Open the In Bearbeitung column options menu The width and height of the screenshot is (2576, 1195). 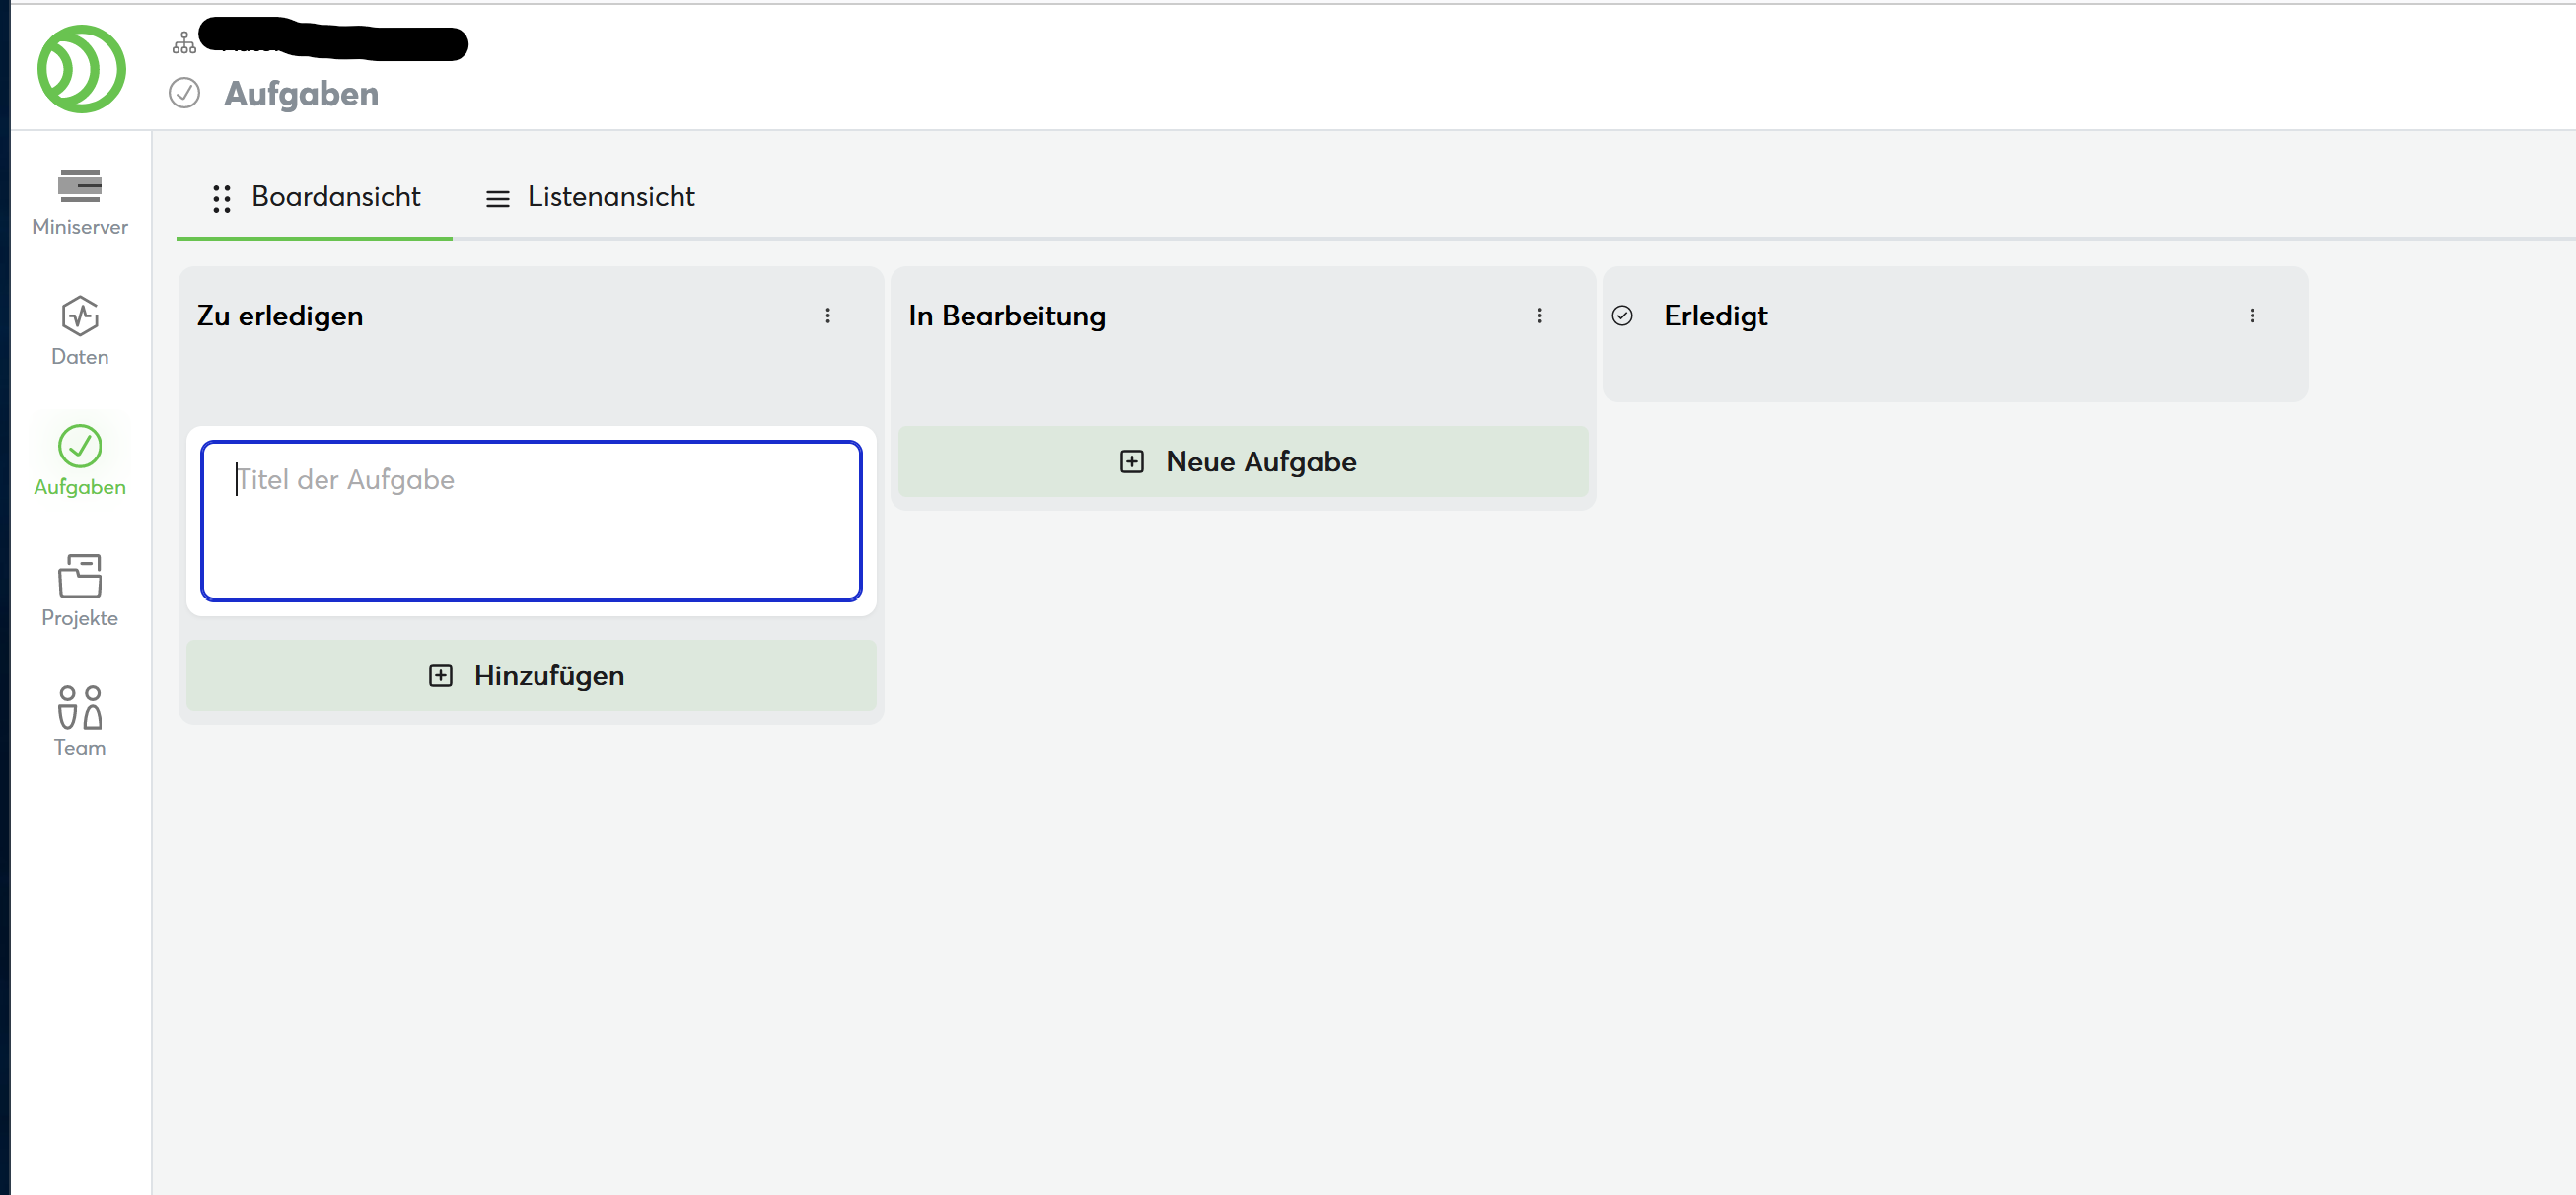coord(1540,316)
